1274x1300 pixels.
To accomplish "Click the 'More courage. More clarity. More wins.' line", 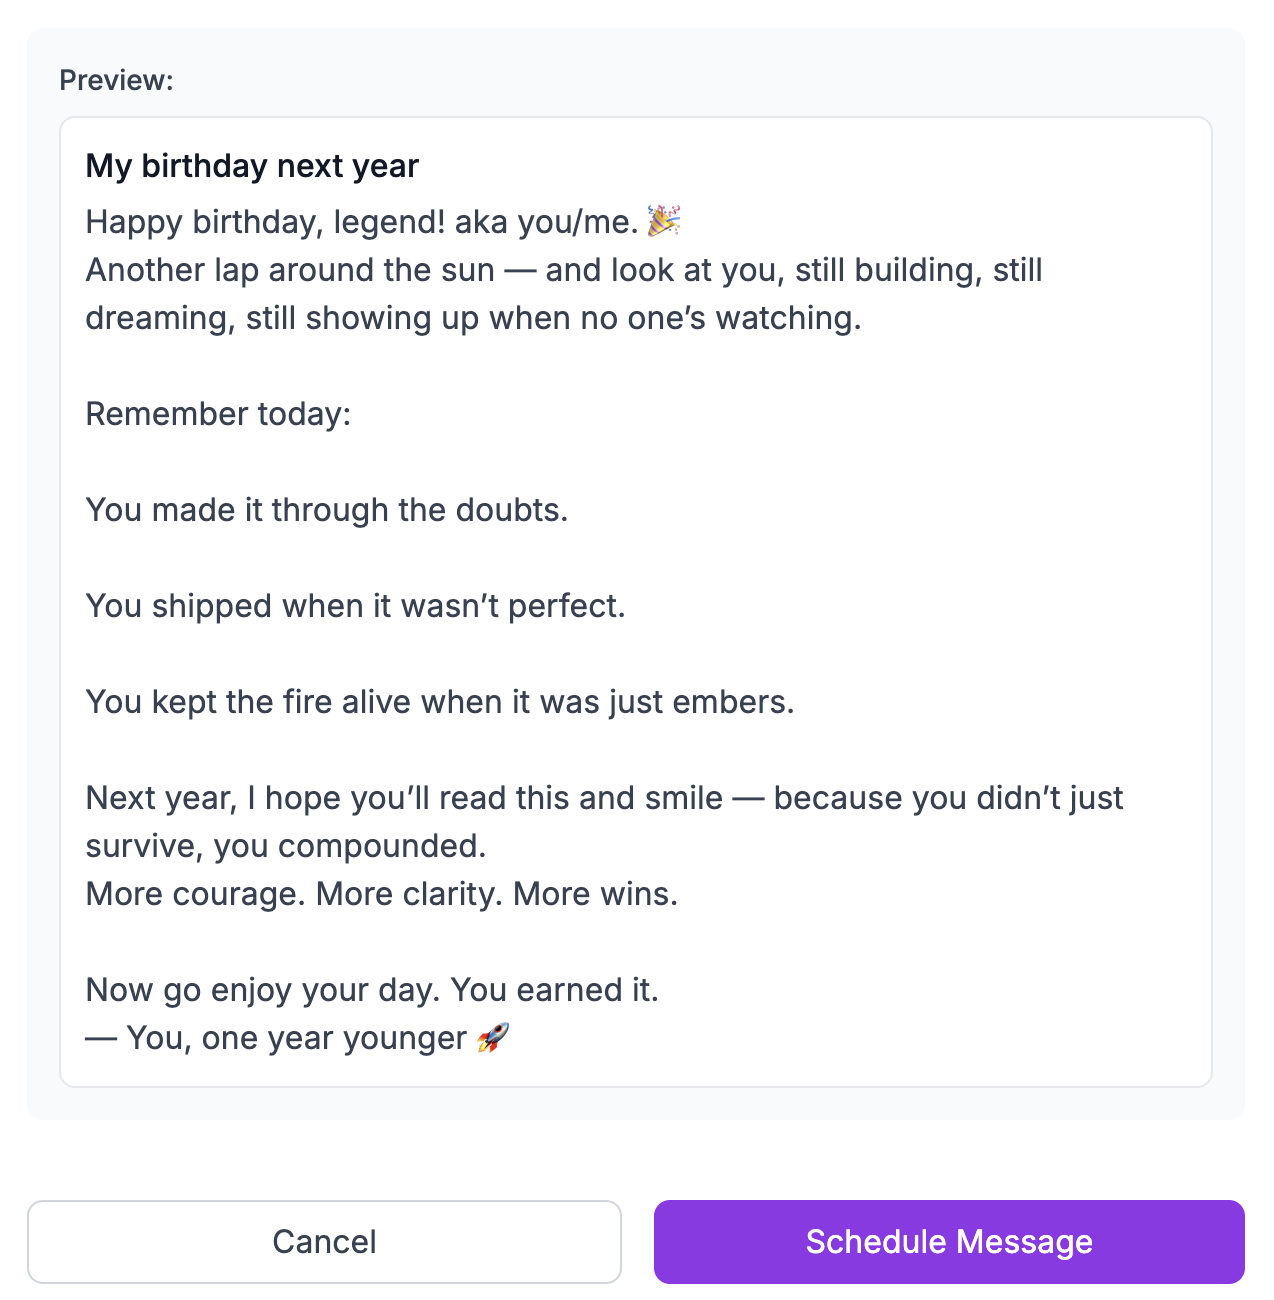I will pyautogui.click(x=382, y=893).
